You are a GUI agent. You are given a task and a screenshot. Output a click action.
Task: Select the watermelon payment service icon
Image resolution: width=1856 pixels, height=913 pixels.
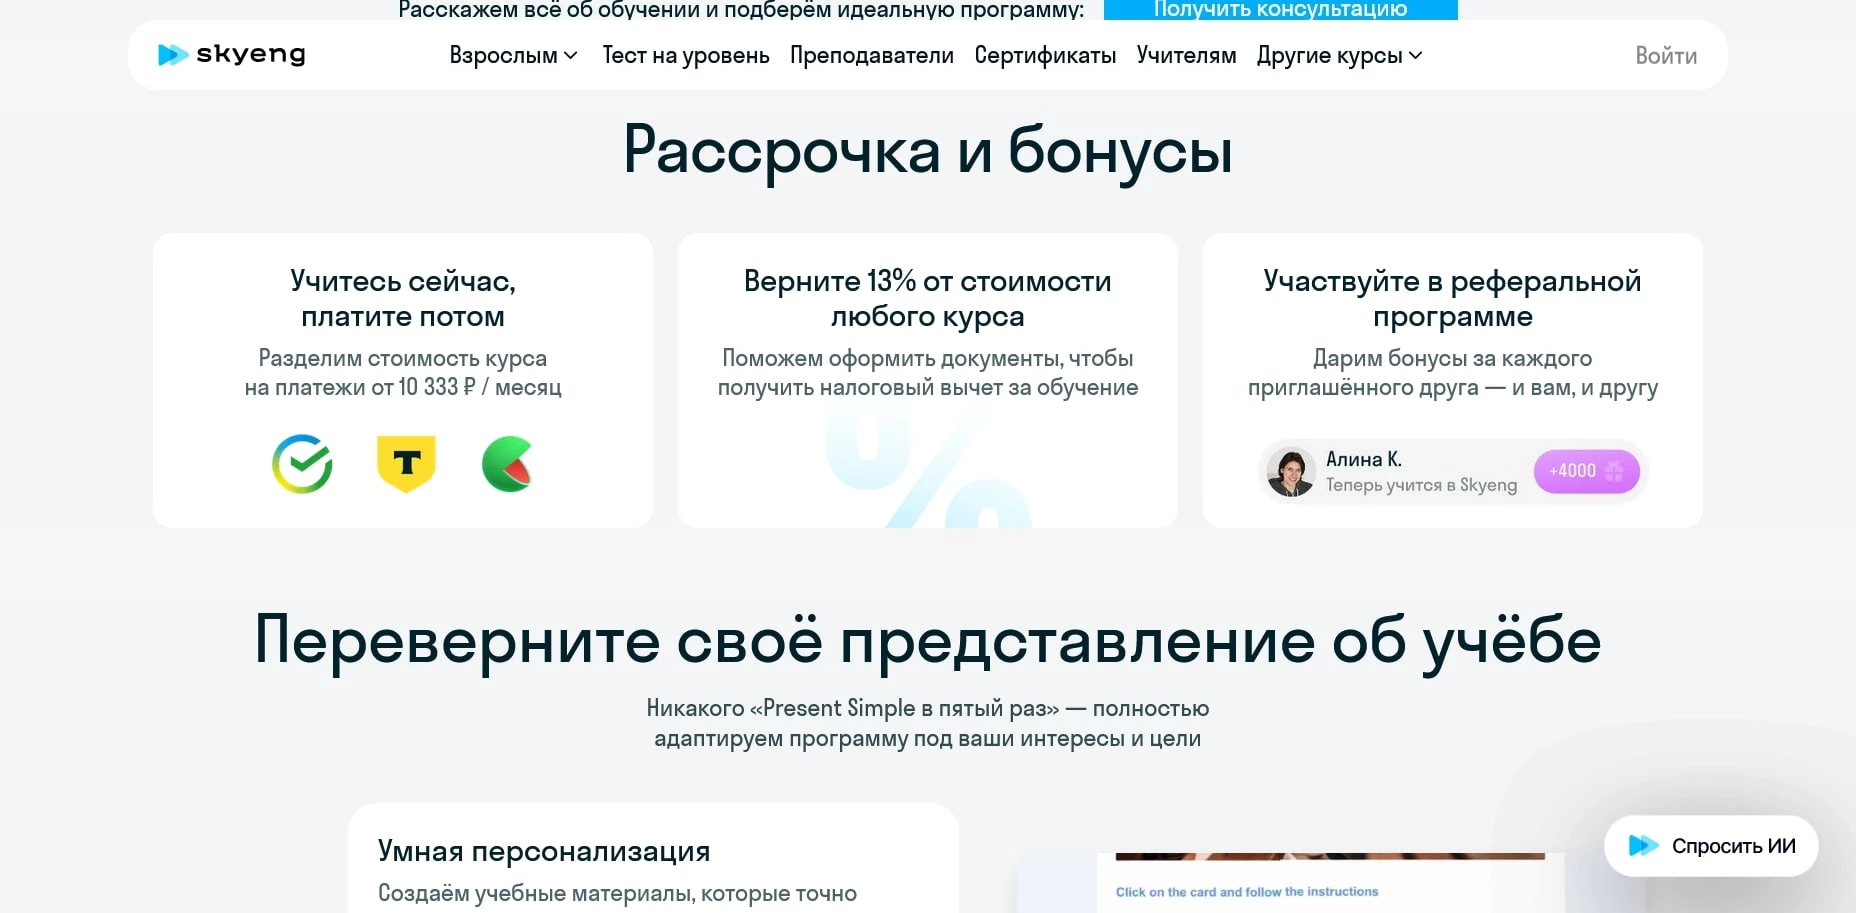coord(506,465)
